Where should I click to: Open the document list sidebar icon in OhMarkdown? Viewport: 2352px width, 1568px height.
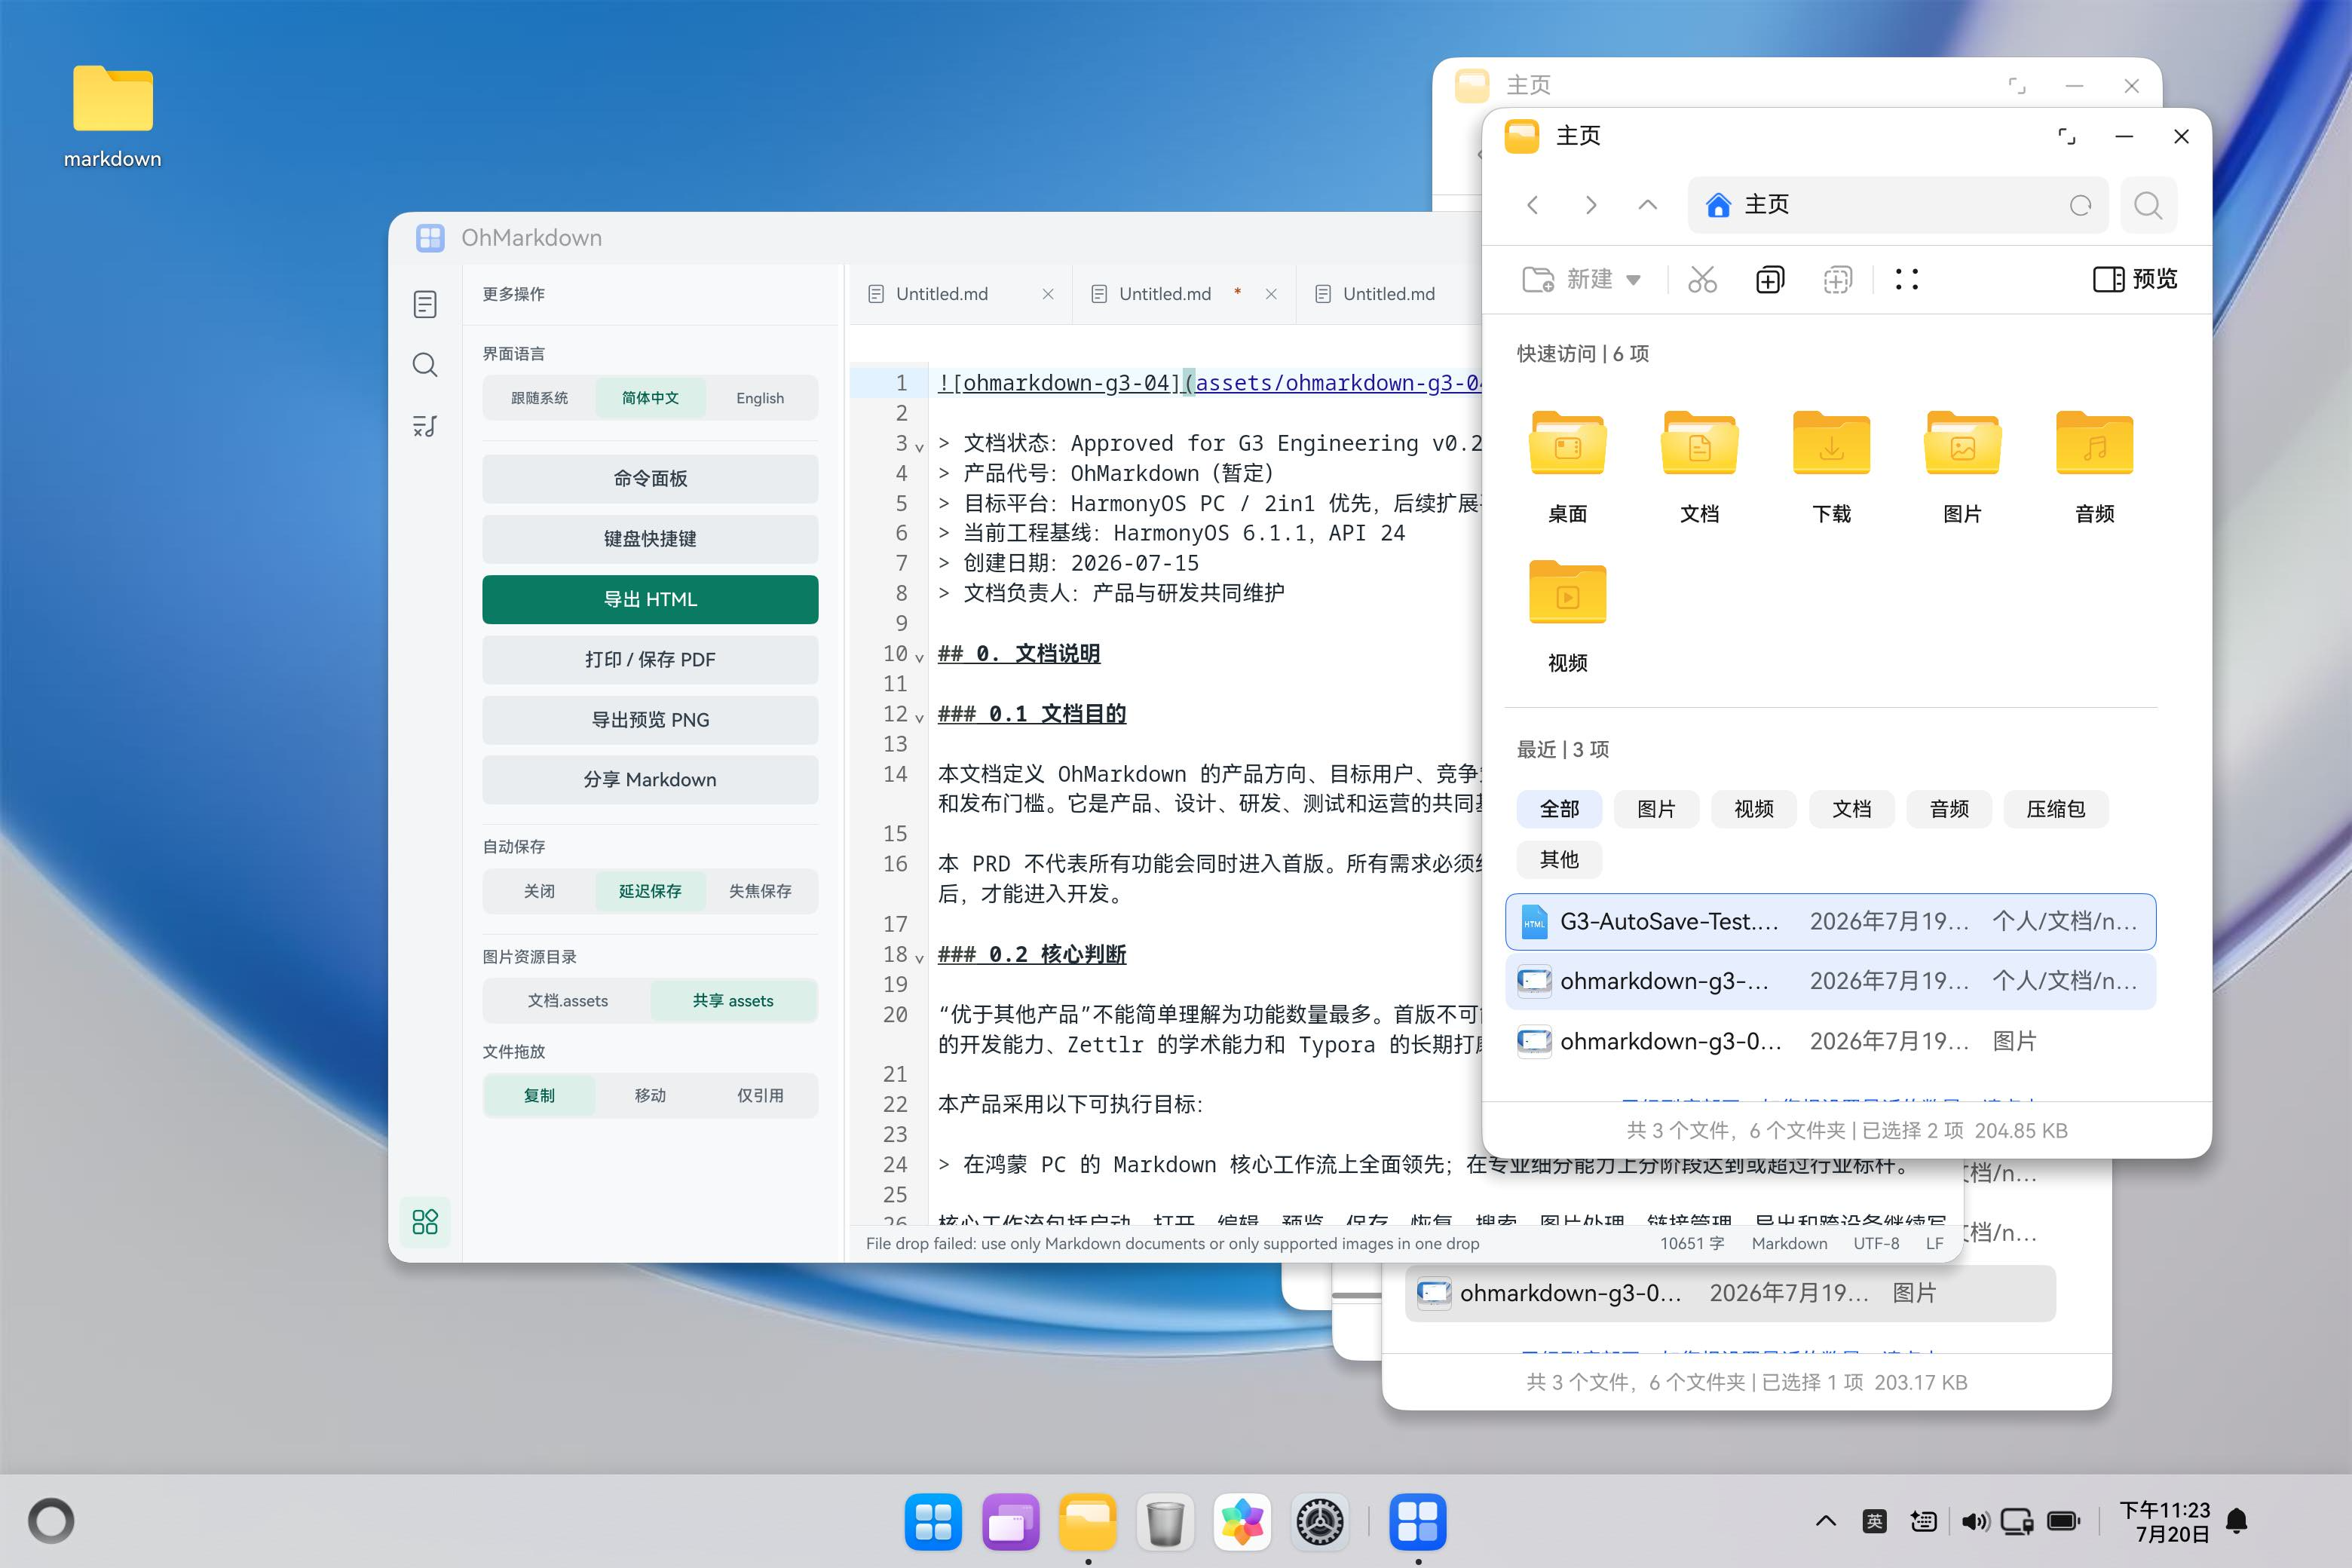(425, 304)
